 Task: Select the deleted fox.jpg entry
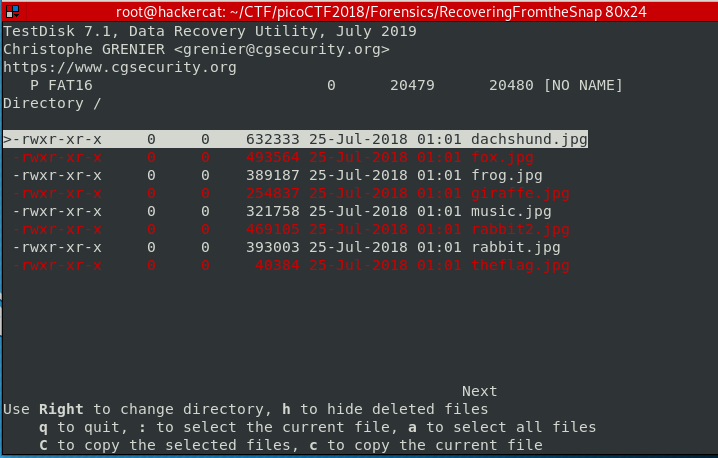273,158
